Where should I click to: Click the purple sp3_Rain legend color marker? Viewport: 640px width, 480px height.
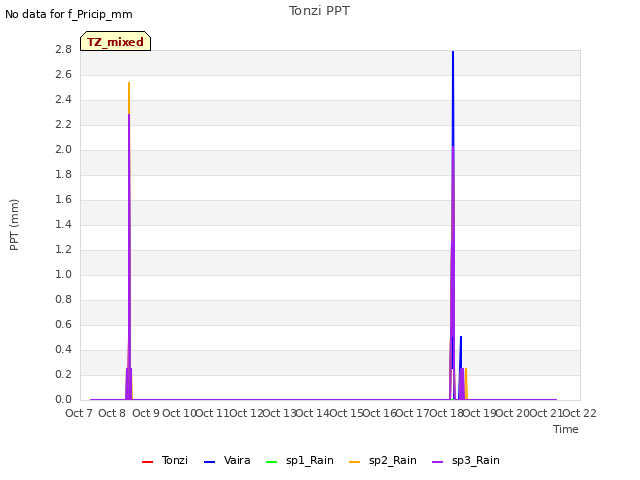pos(438,462)
